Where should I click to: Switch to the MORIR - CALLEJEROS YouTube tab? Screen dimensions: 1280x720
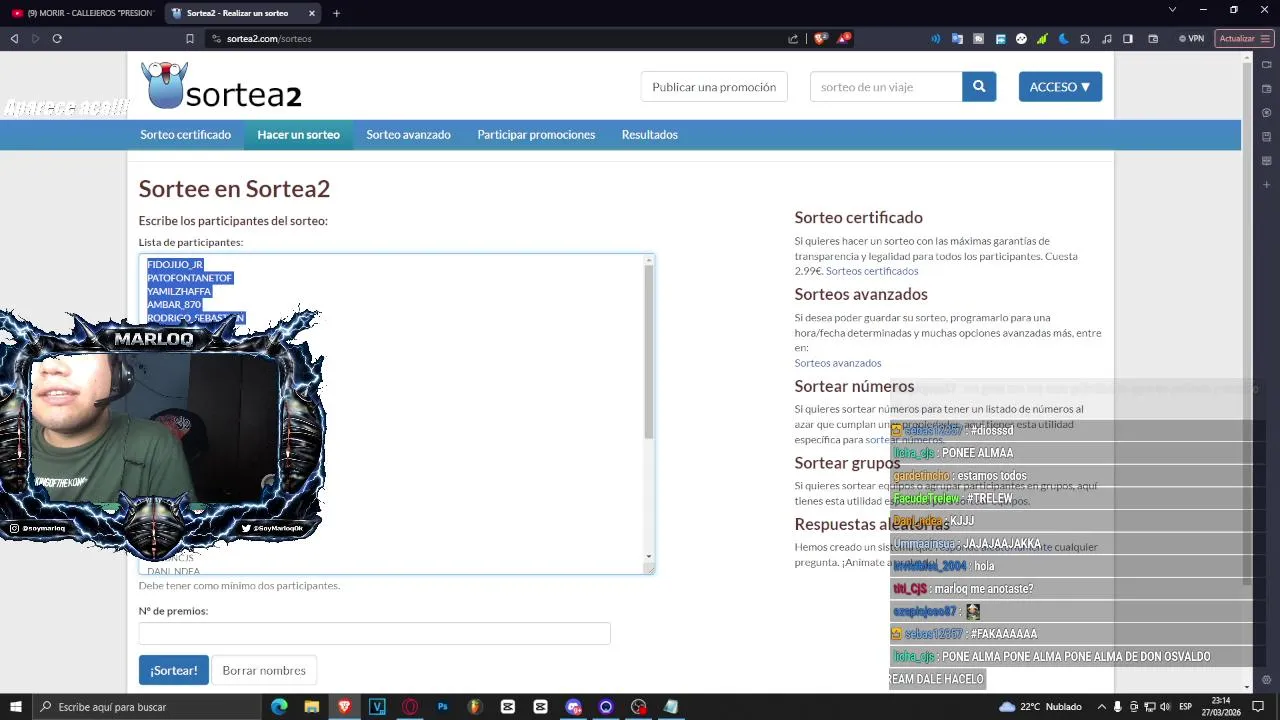point(82,13)
